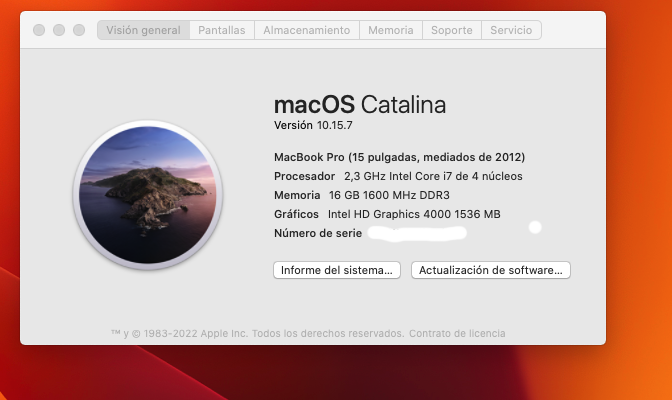This screenshot has width=672, height=400.
Task: Open the Pantallas tab
Action: pos(222,30)
